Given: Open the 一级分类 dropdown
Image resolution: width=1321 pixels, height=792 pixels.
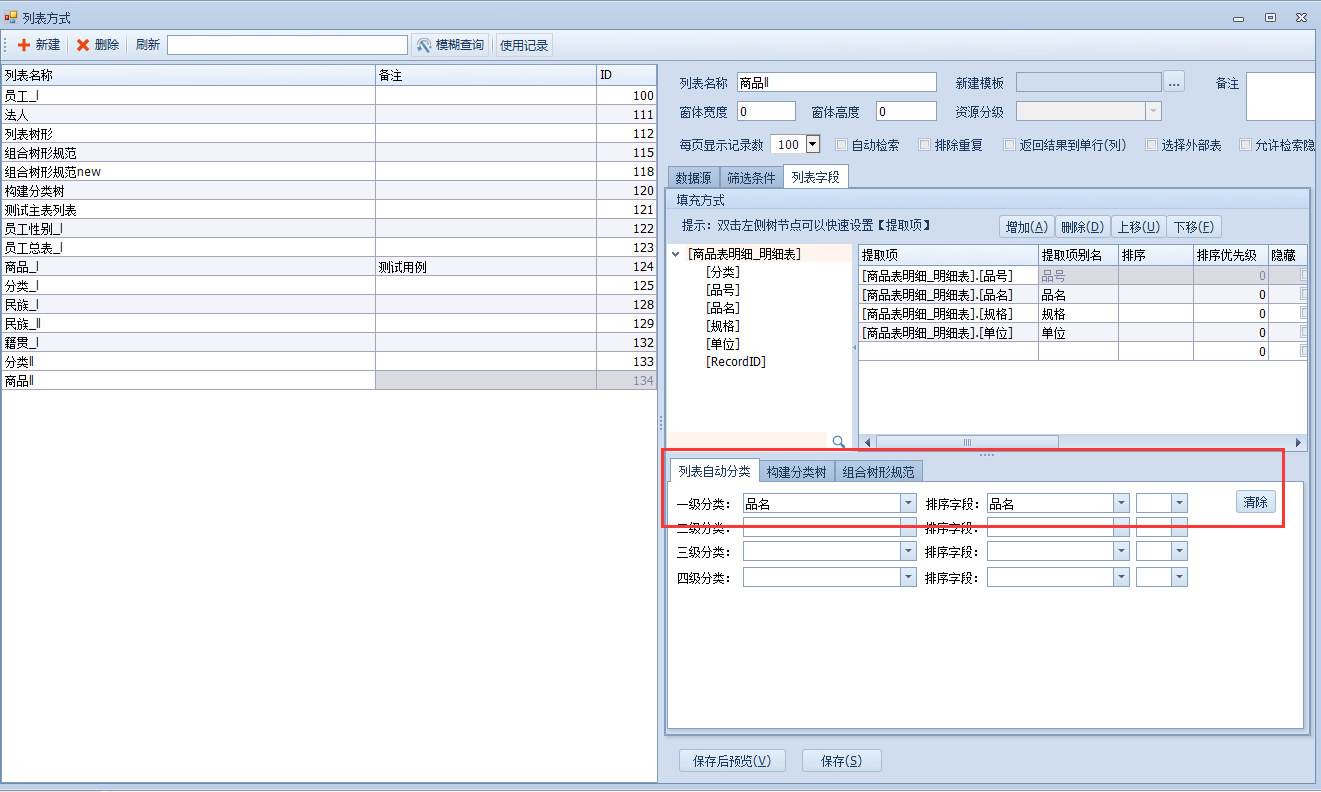Looking at the screenshot, I should 908,504.
